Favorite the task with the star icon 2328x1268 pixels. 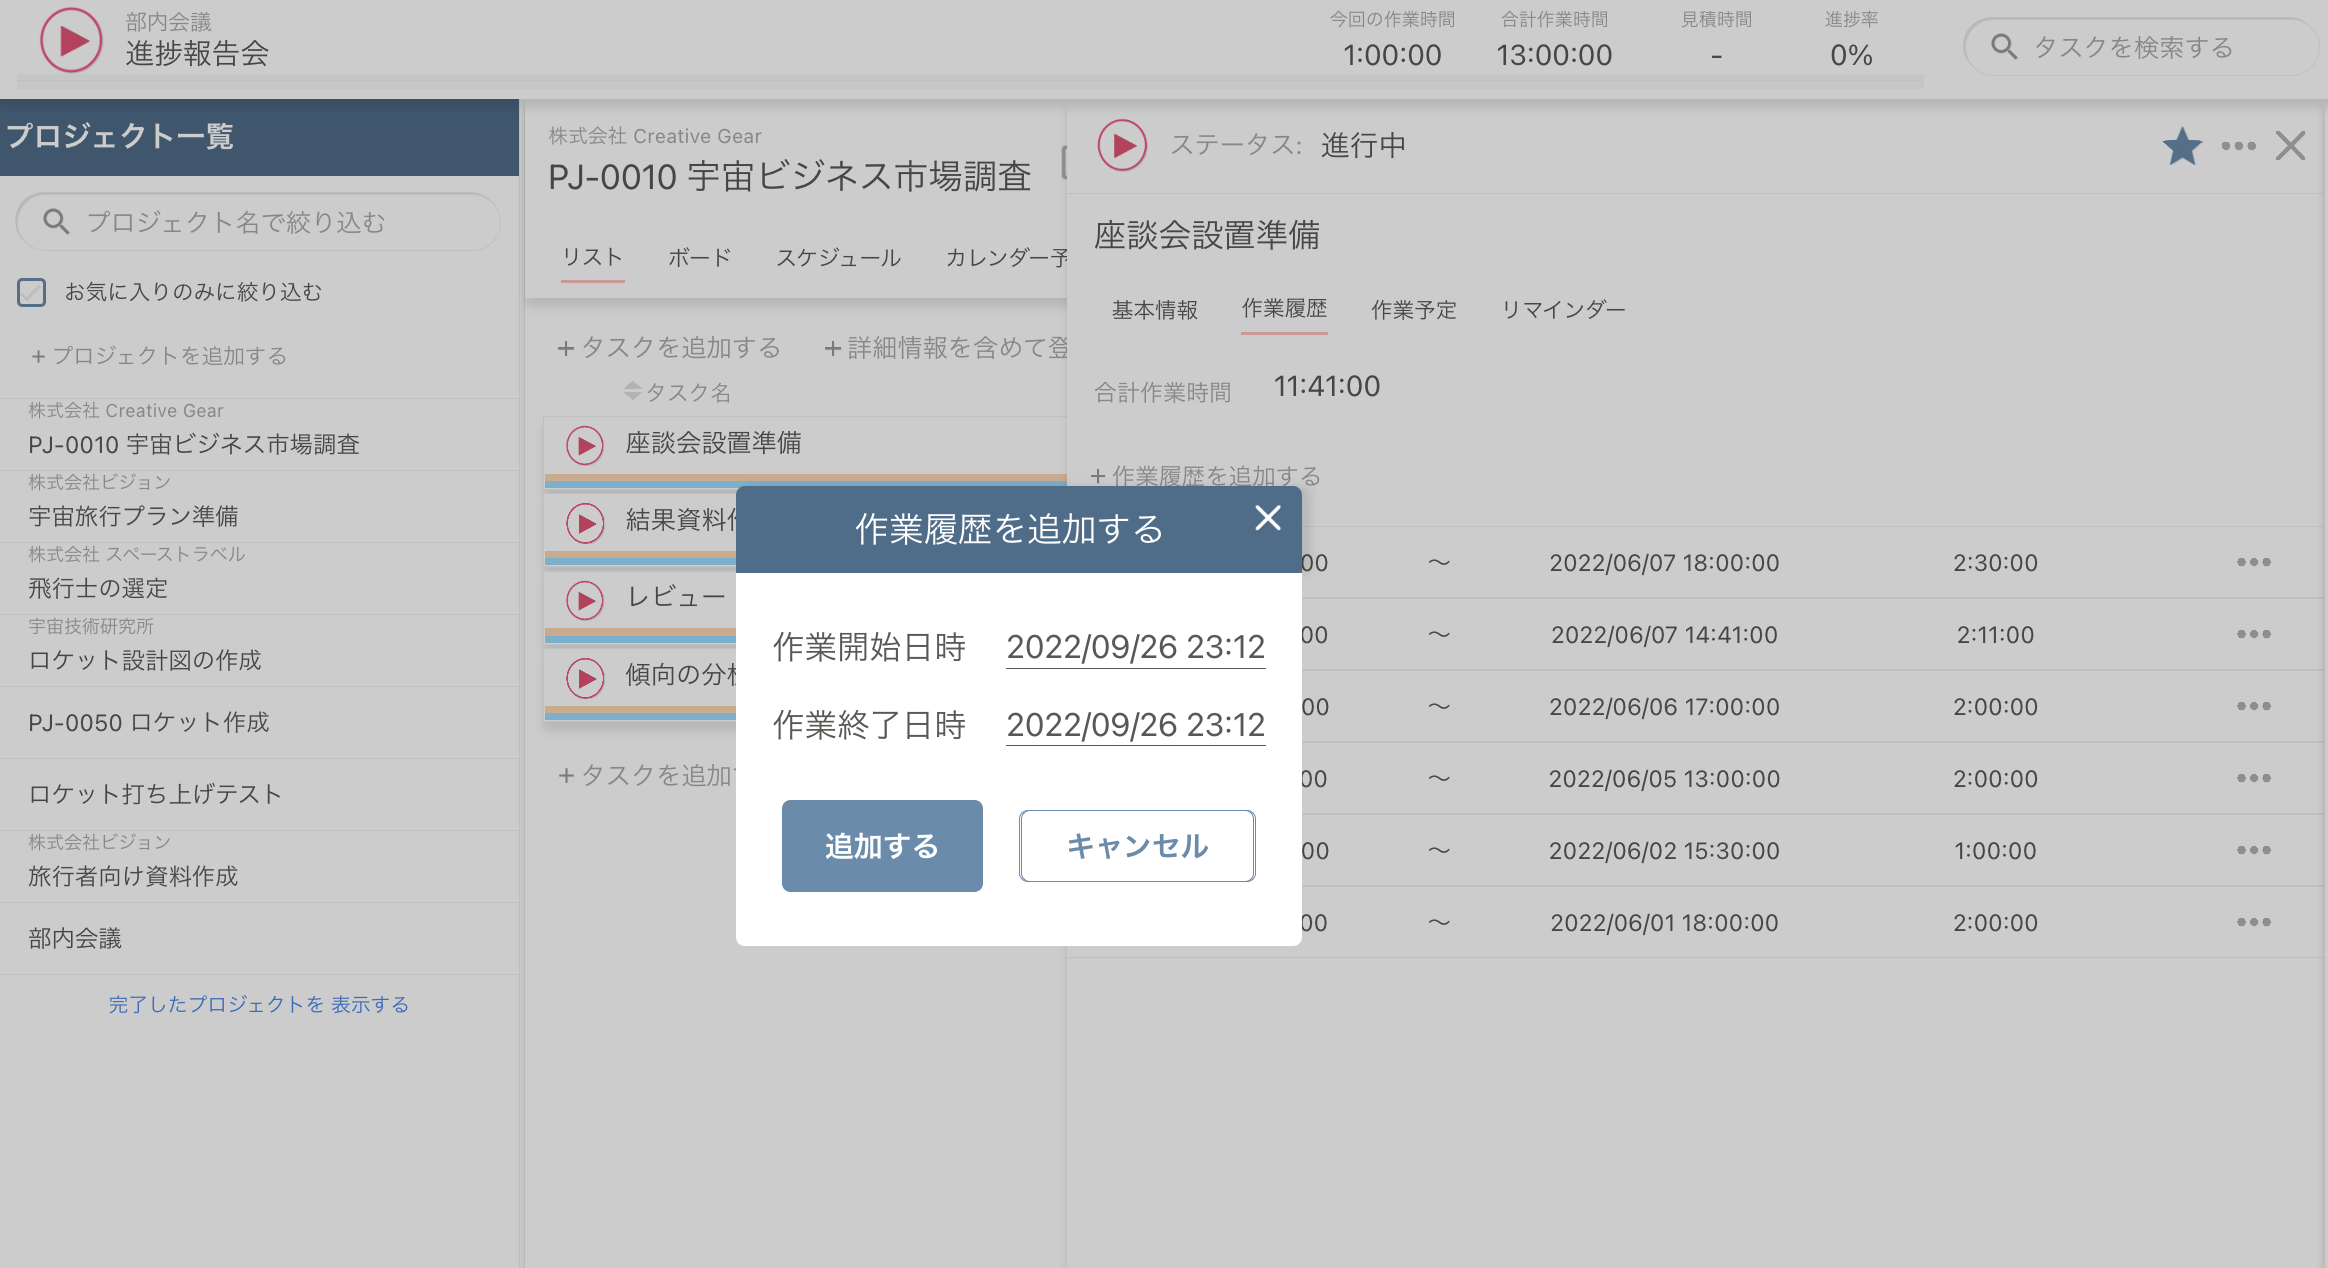pyautogui.click(x=2183, y=146)
